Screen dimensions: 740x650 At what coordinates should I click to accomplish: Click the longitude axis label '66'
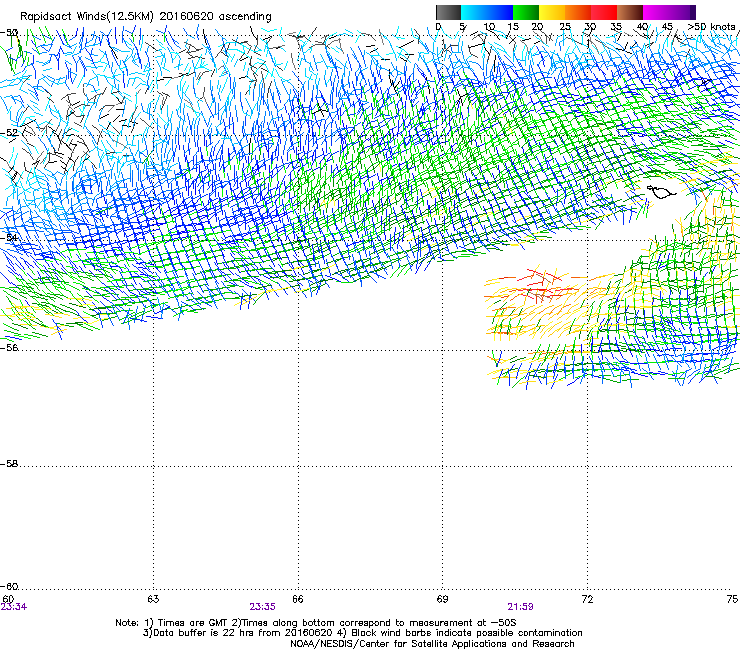[298, 599]
